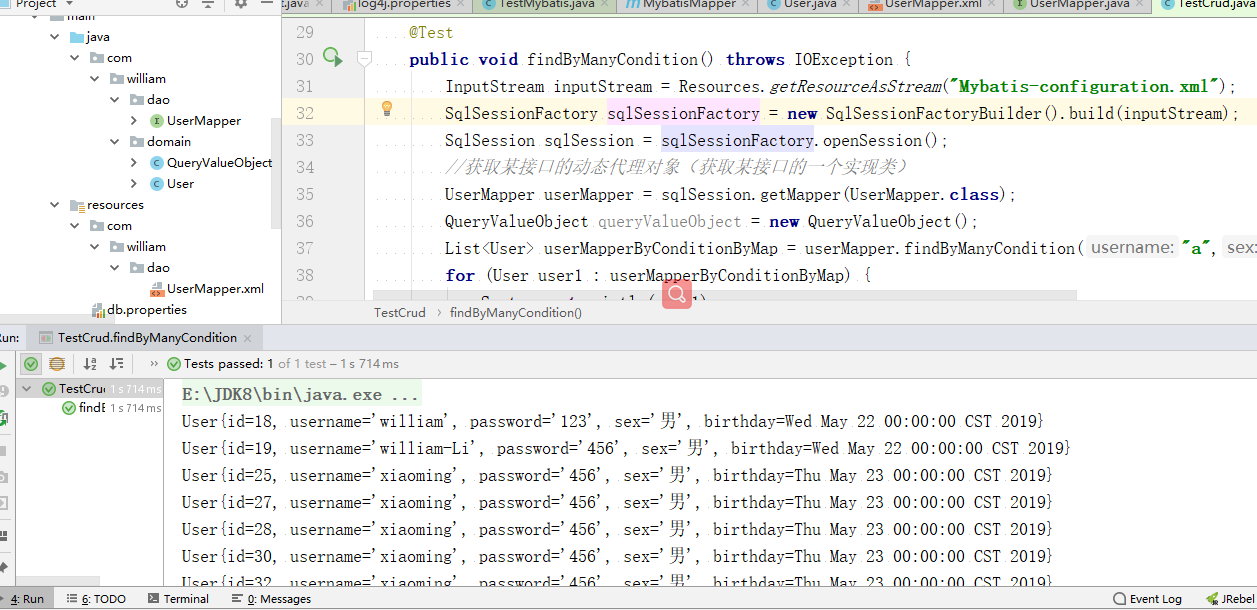Close the log4j.properties tab
The width and height of the screenshot is (1257, 610).
pyautogui.click(x=461, y=4)
